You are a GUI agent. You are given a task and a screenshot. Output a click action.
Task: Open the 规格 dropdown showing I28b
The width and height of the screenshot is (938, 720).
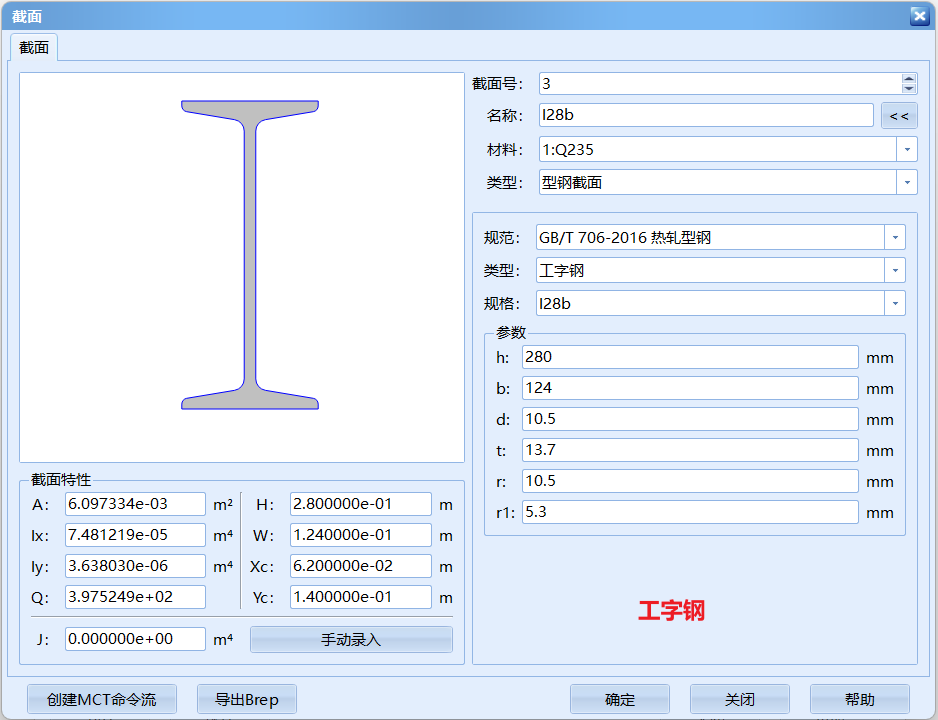[x=895, y=301]
